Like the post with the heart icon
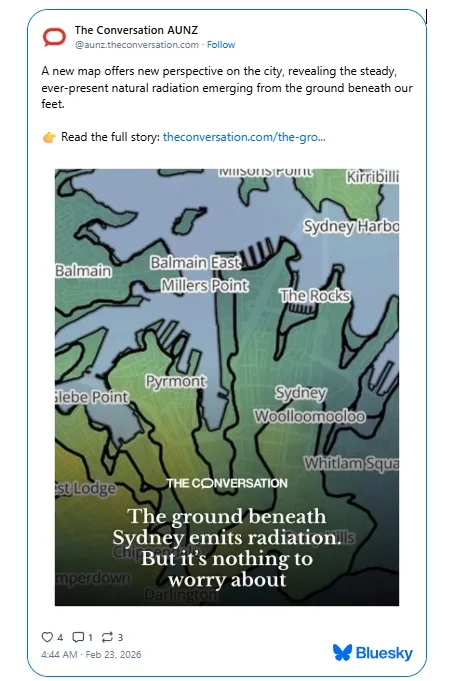Image resolution: width=451 pixels, height=681 pixels. point(47,637)
